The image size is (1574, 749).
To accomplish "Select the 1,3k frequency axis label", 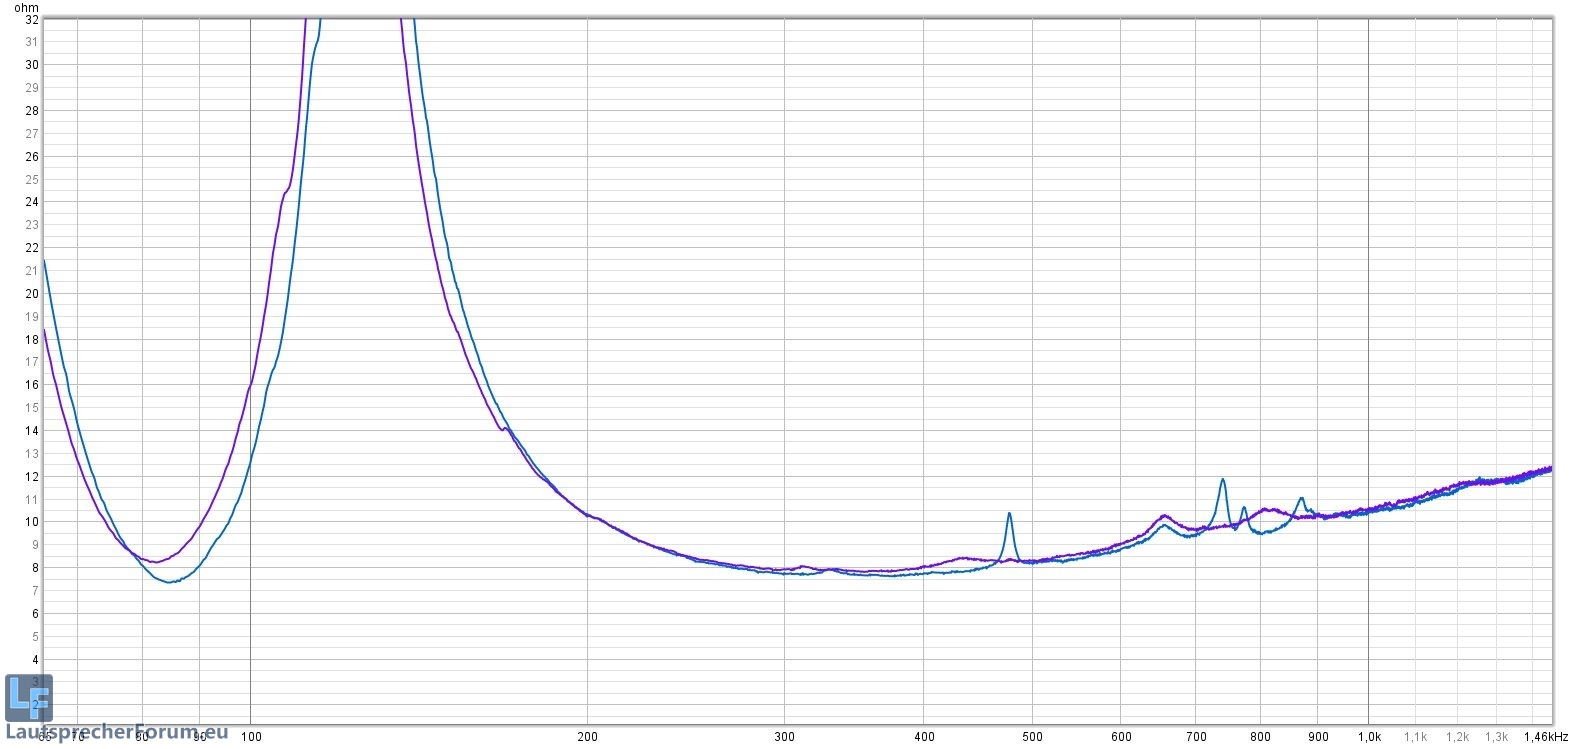I will pos(1496,737).
